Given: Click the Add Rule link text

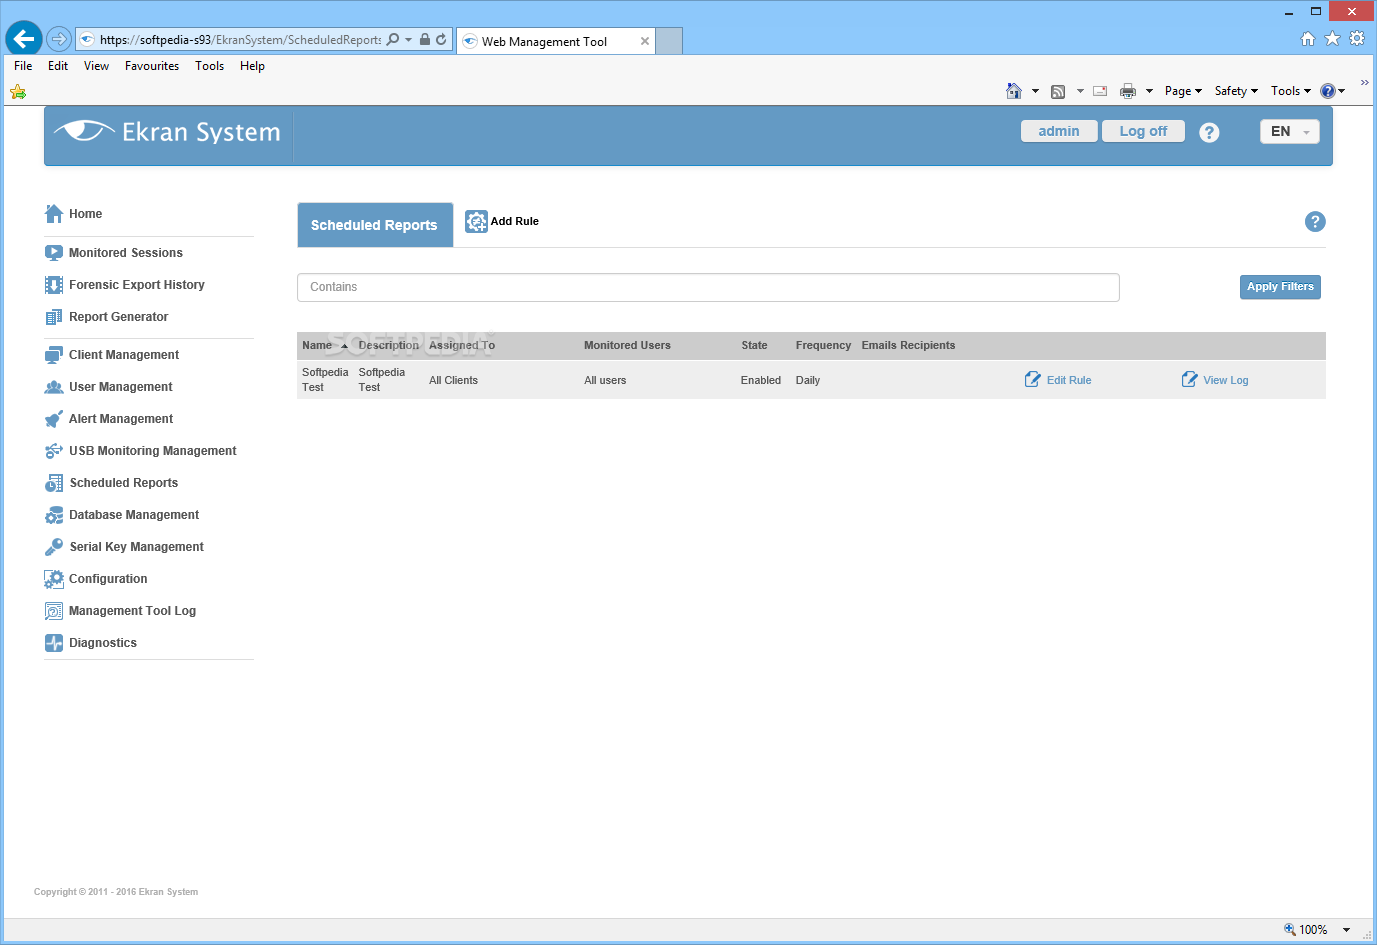Looking at the screenshot, I should [515, 222].
